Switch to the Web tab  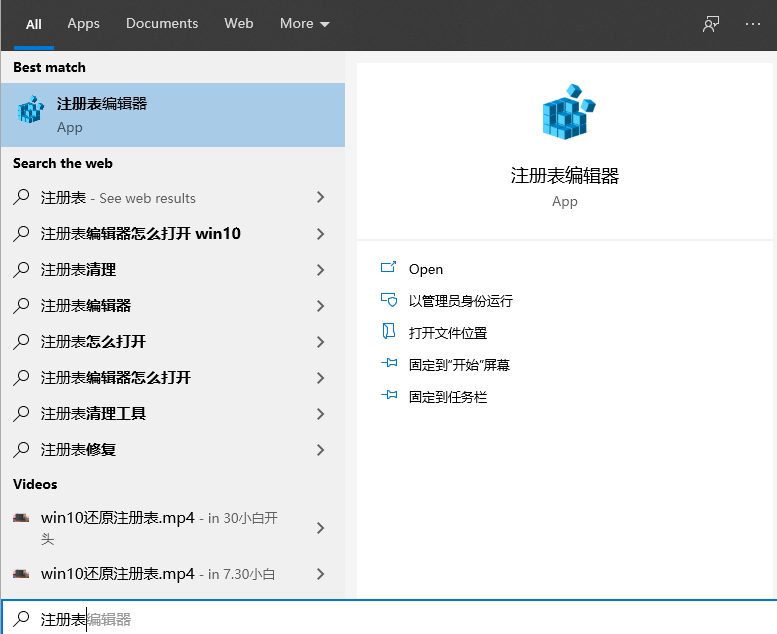coord(238,23)
